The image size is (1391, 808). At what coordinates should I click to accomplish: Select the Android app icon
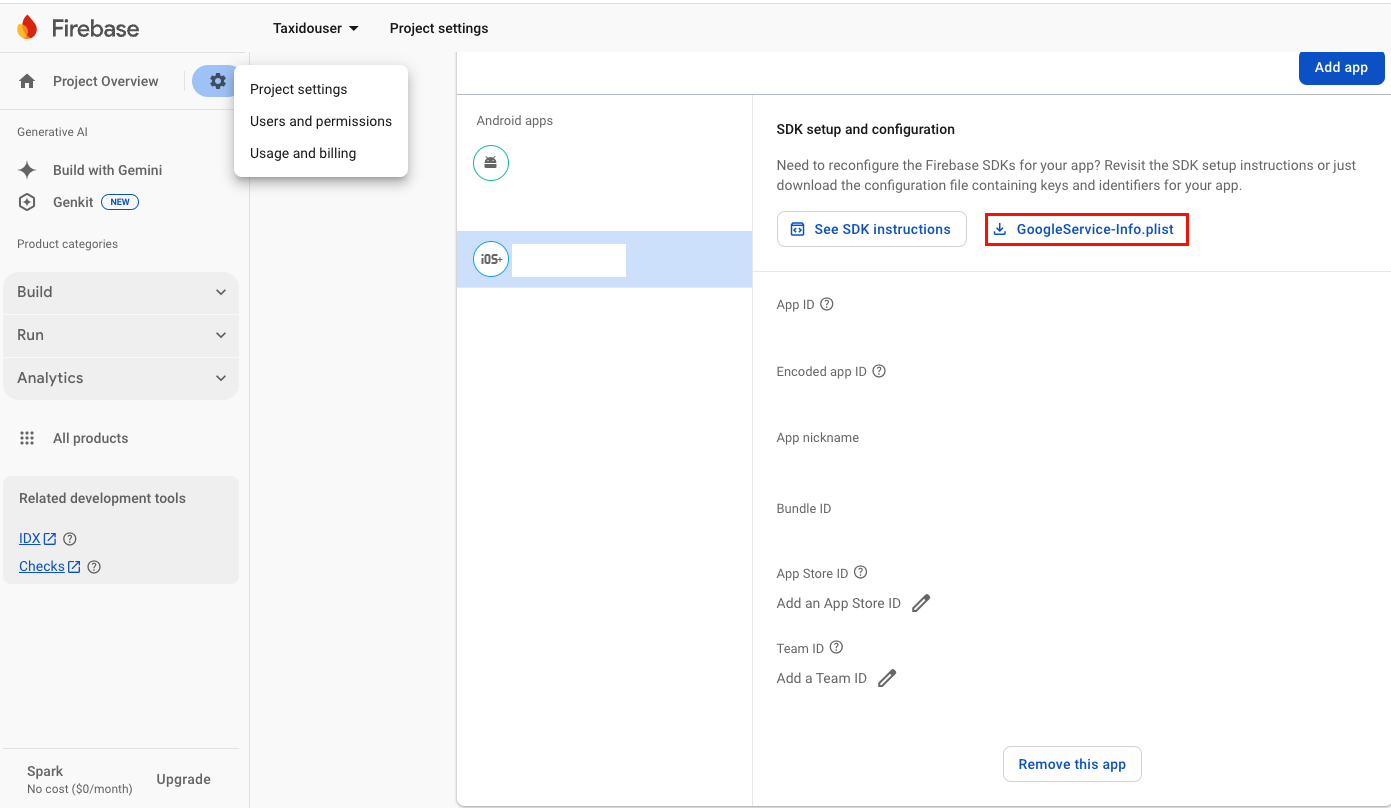(x=491, y=163)
